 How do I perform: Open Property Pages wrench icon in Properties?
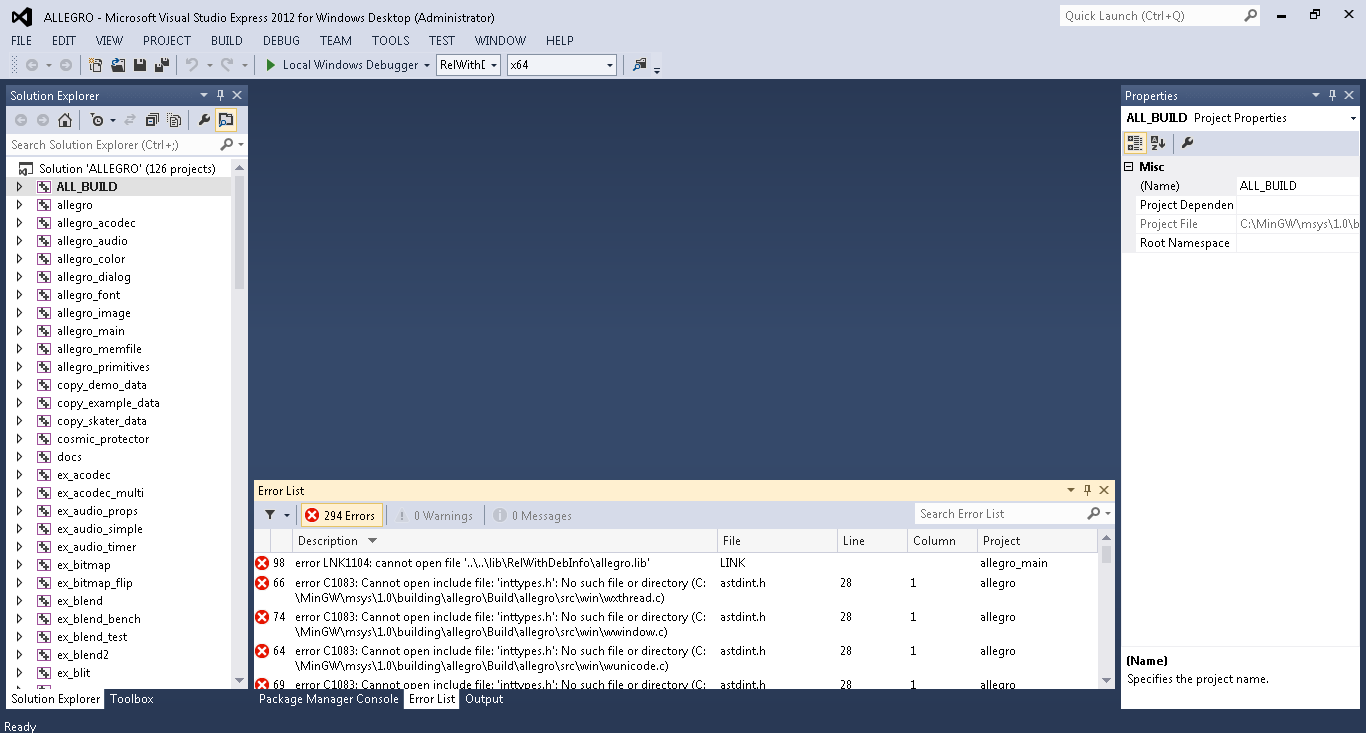1188,143
